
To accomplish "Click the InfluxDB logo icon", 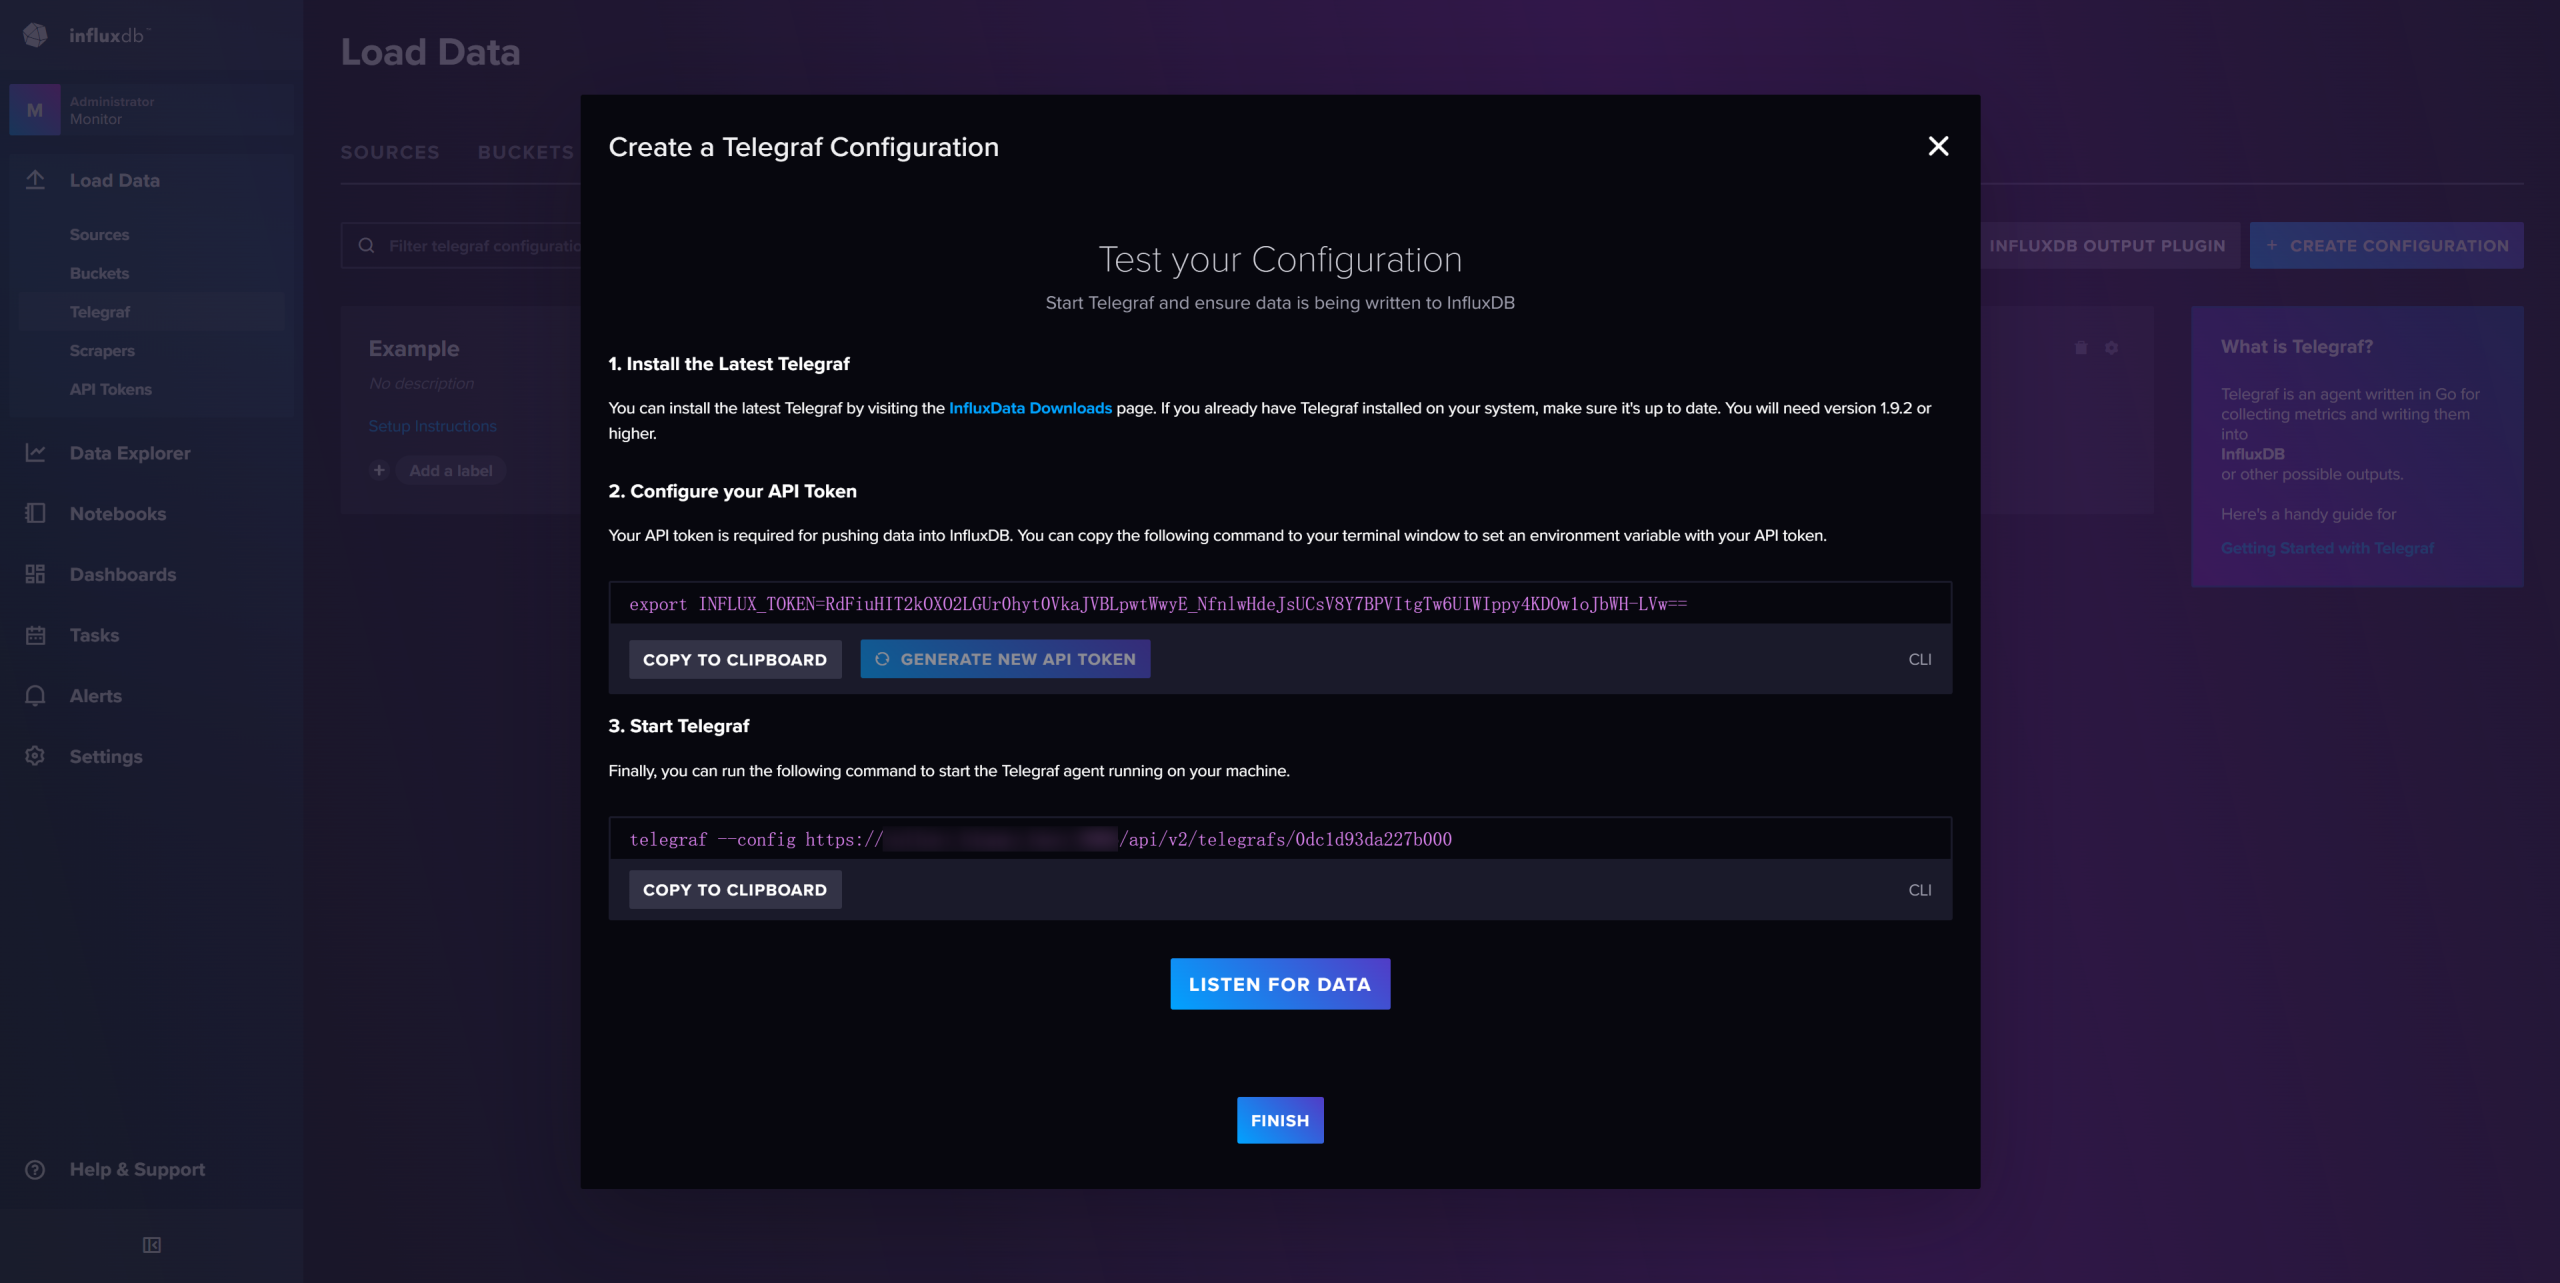I will coord(36,35).
